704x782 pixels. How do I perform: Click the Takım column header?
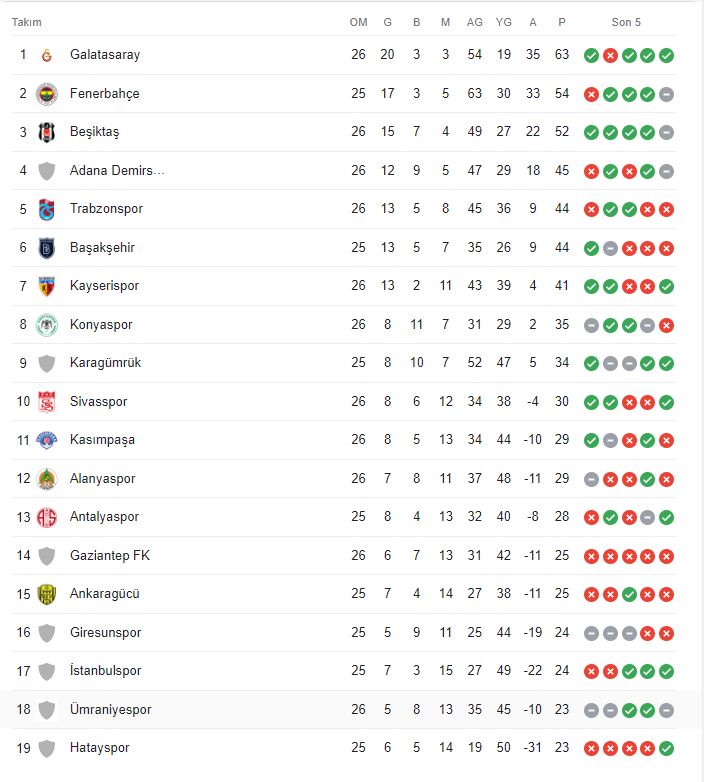[x=27, y=22]
